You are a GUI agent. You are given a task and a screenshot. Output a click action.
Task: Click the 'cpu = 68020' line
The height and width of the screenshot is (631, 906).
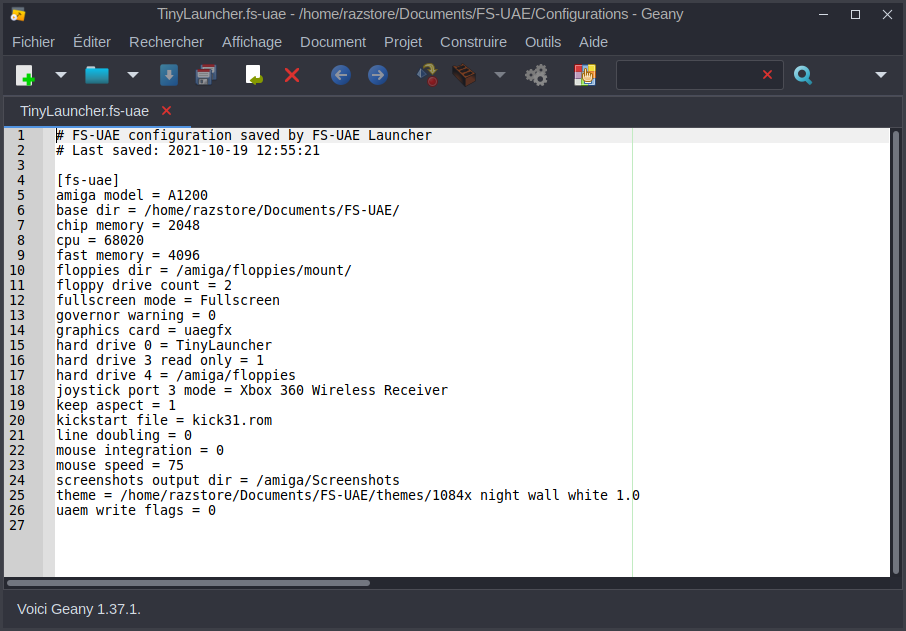100,240
